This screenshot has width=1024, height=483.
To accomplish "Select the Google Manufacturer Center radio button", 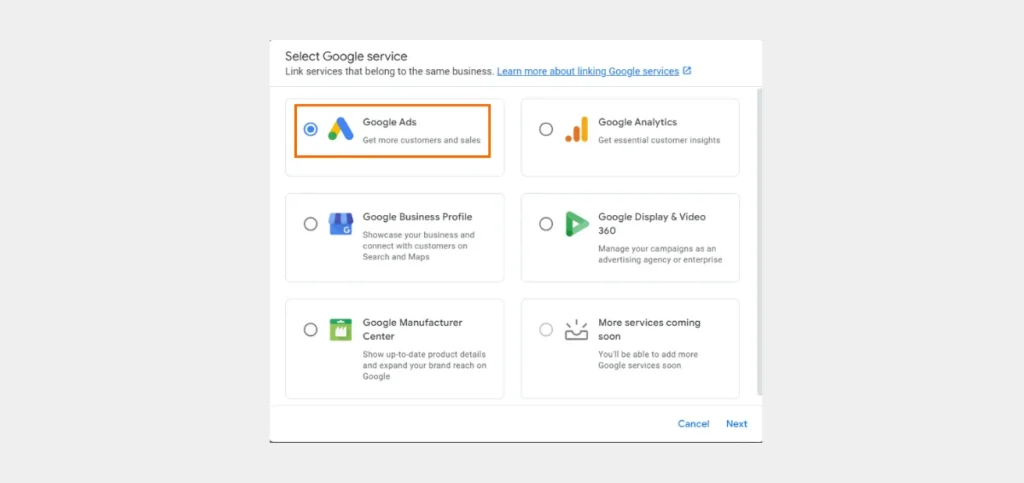I will pyautogui.click(x=311, y=330).
